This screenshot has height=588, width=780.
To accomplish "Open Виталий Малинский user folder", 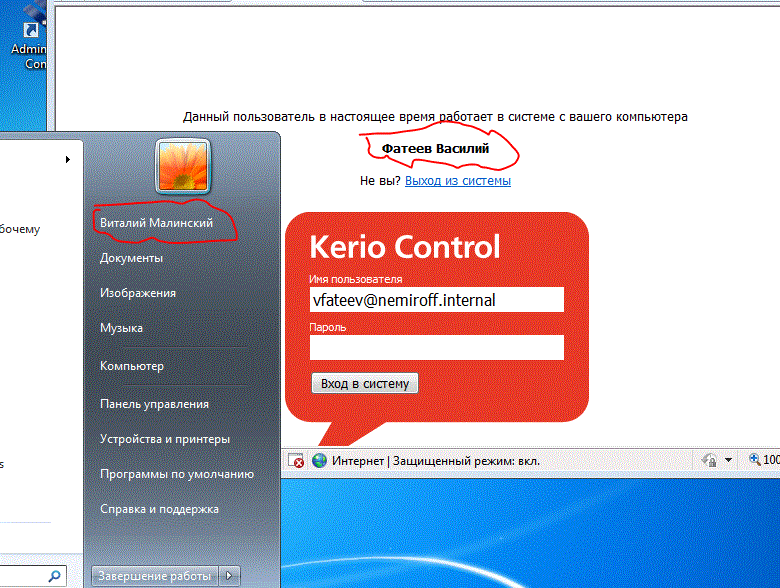I will tap(156, 223).
